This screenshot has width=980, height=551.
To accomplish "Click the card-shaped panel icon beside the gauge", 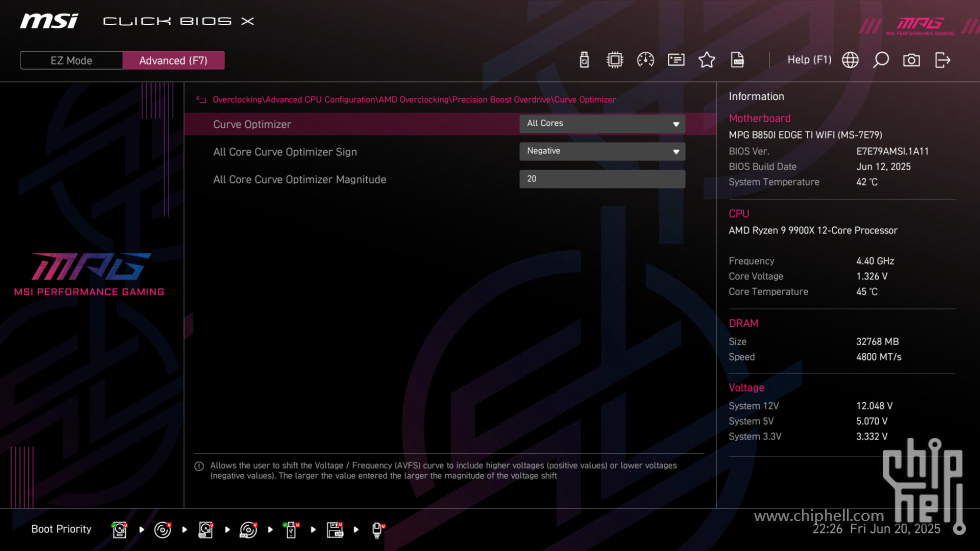I will click(x=676, y=60).
